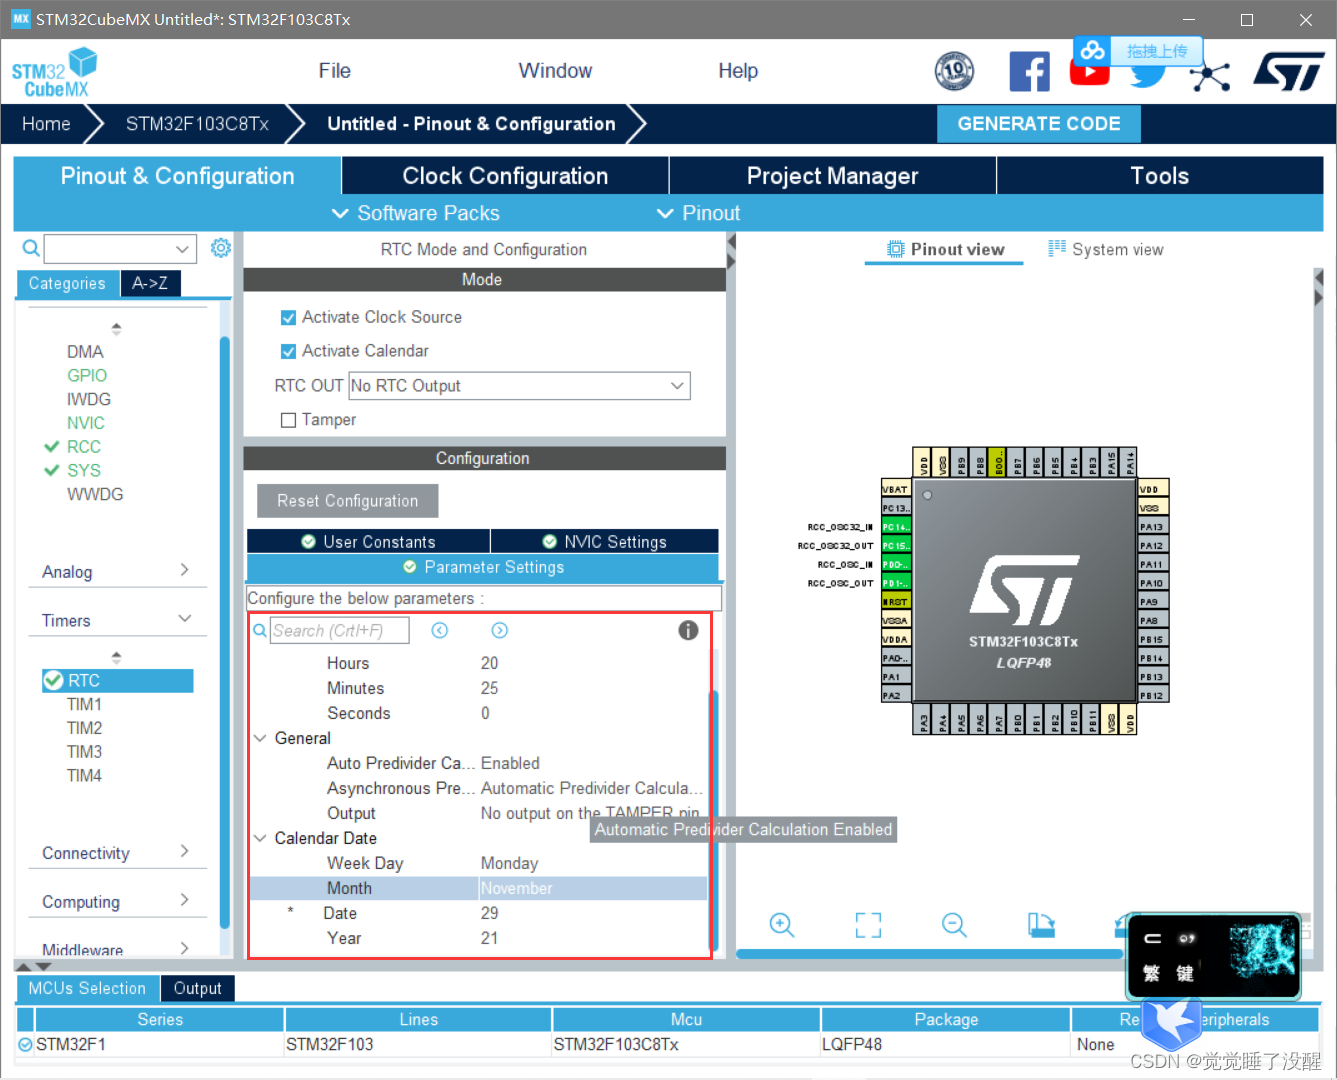Open the Window menu
This screenshot has width=1337, height=1080.
(555, 71)
